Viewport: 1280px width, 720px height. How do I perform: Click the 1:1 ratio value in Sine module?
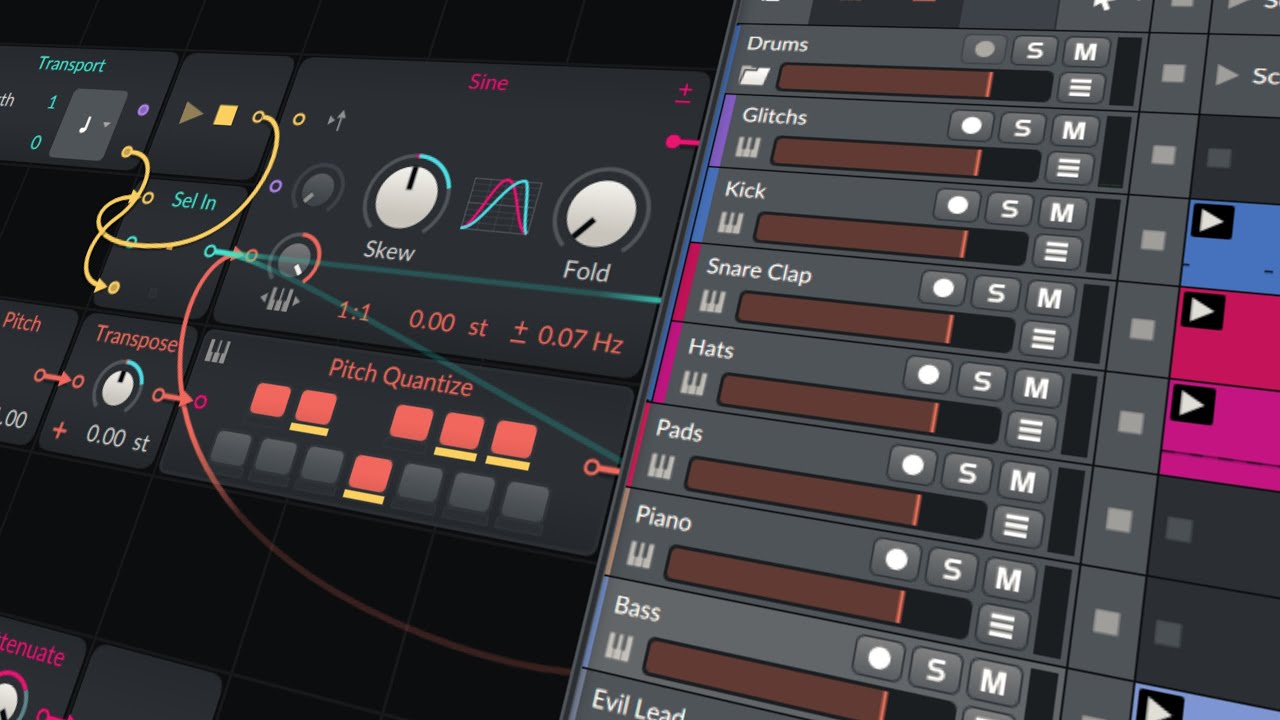coord(353,313)
